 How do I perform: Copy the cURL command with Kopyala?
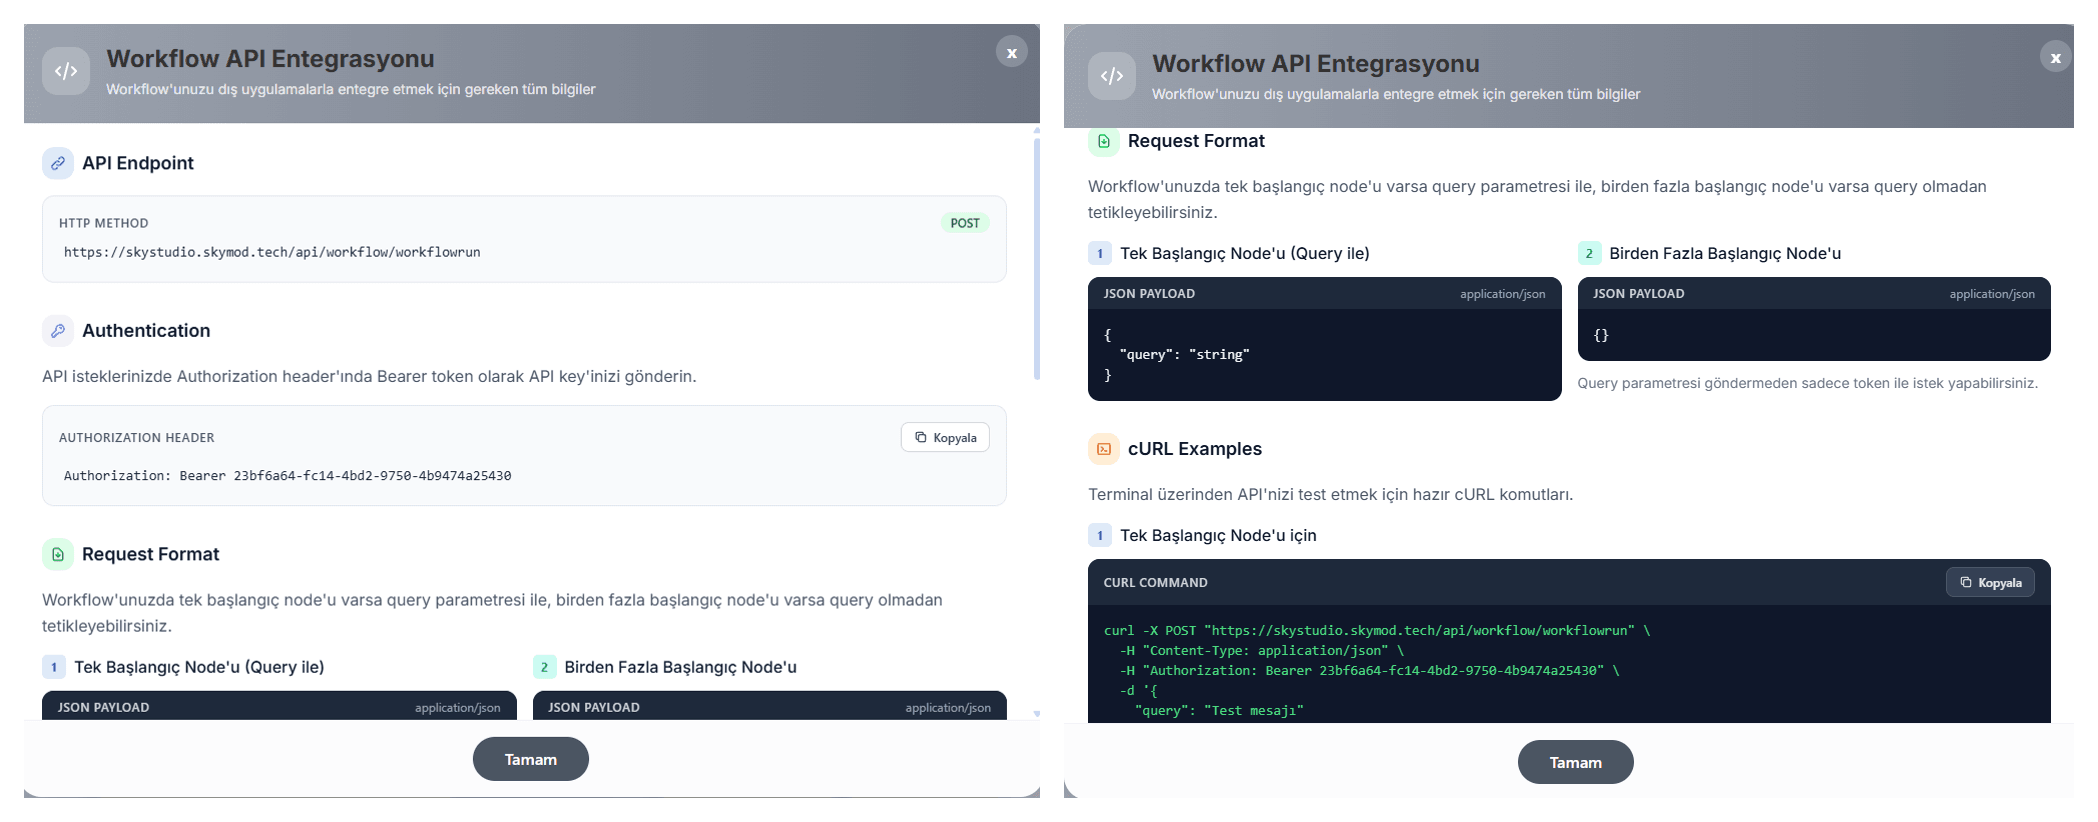[1990, 582]
